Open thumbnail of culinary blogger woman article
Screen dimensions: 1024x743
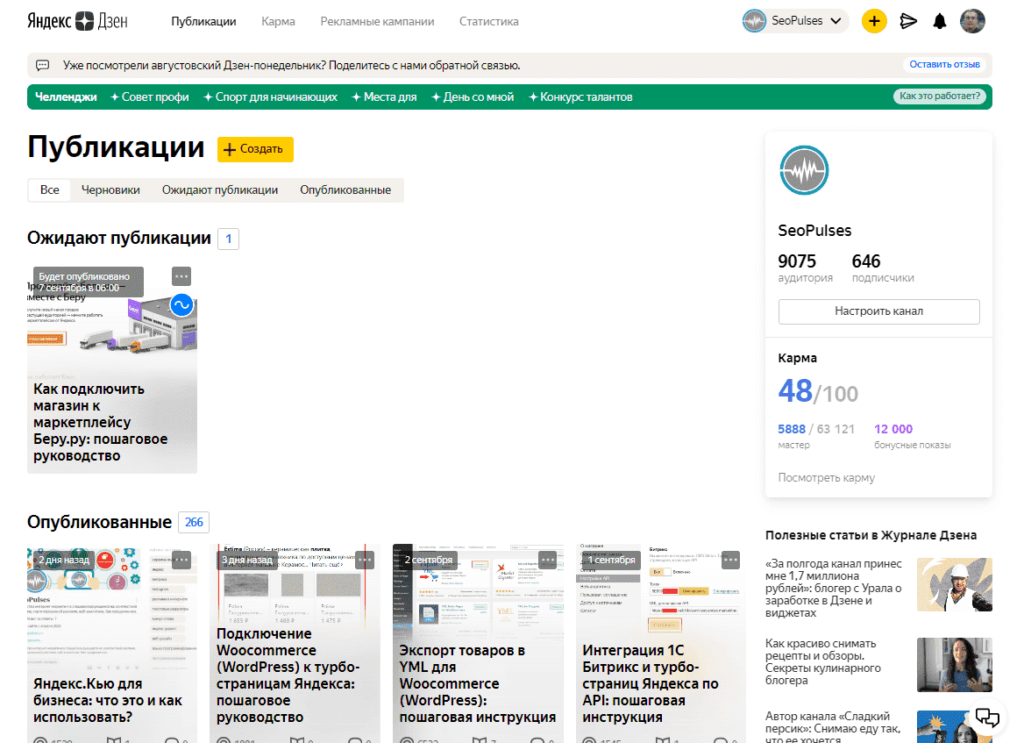[955, 665]
